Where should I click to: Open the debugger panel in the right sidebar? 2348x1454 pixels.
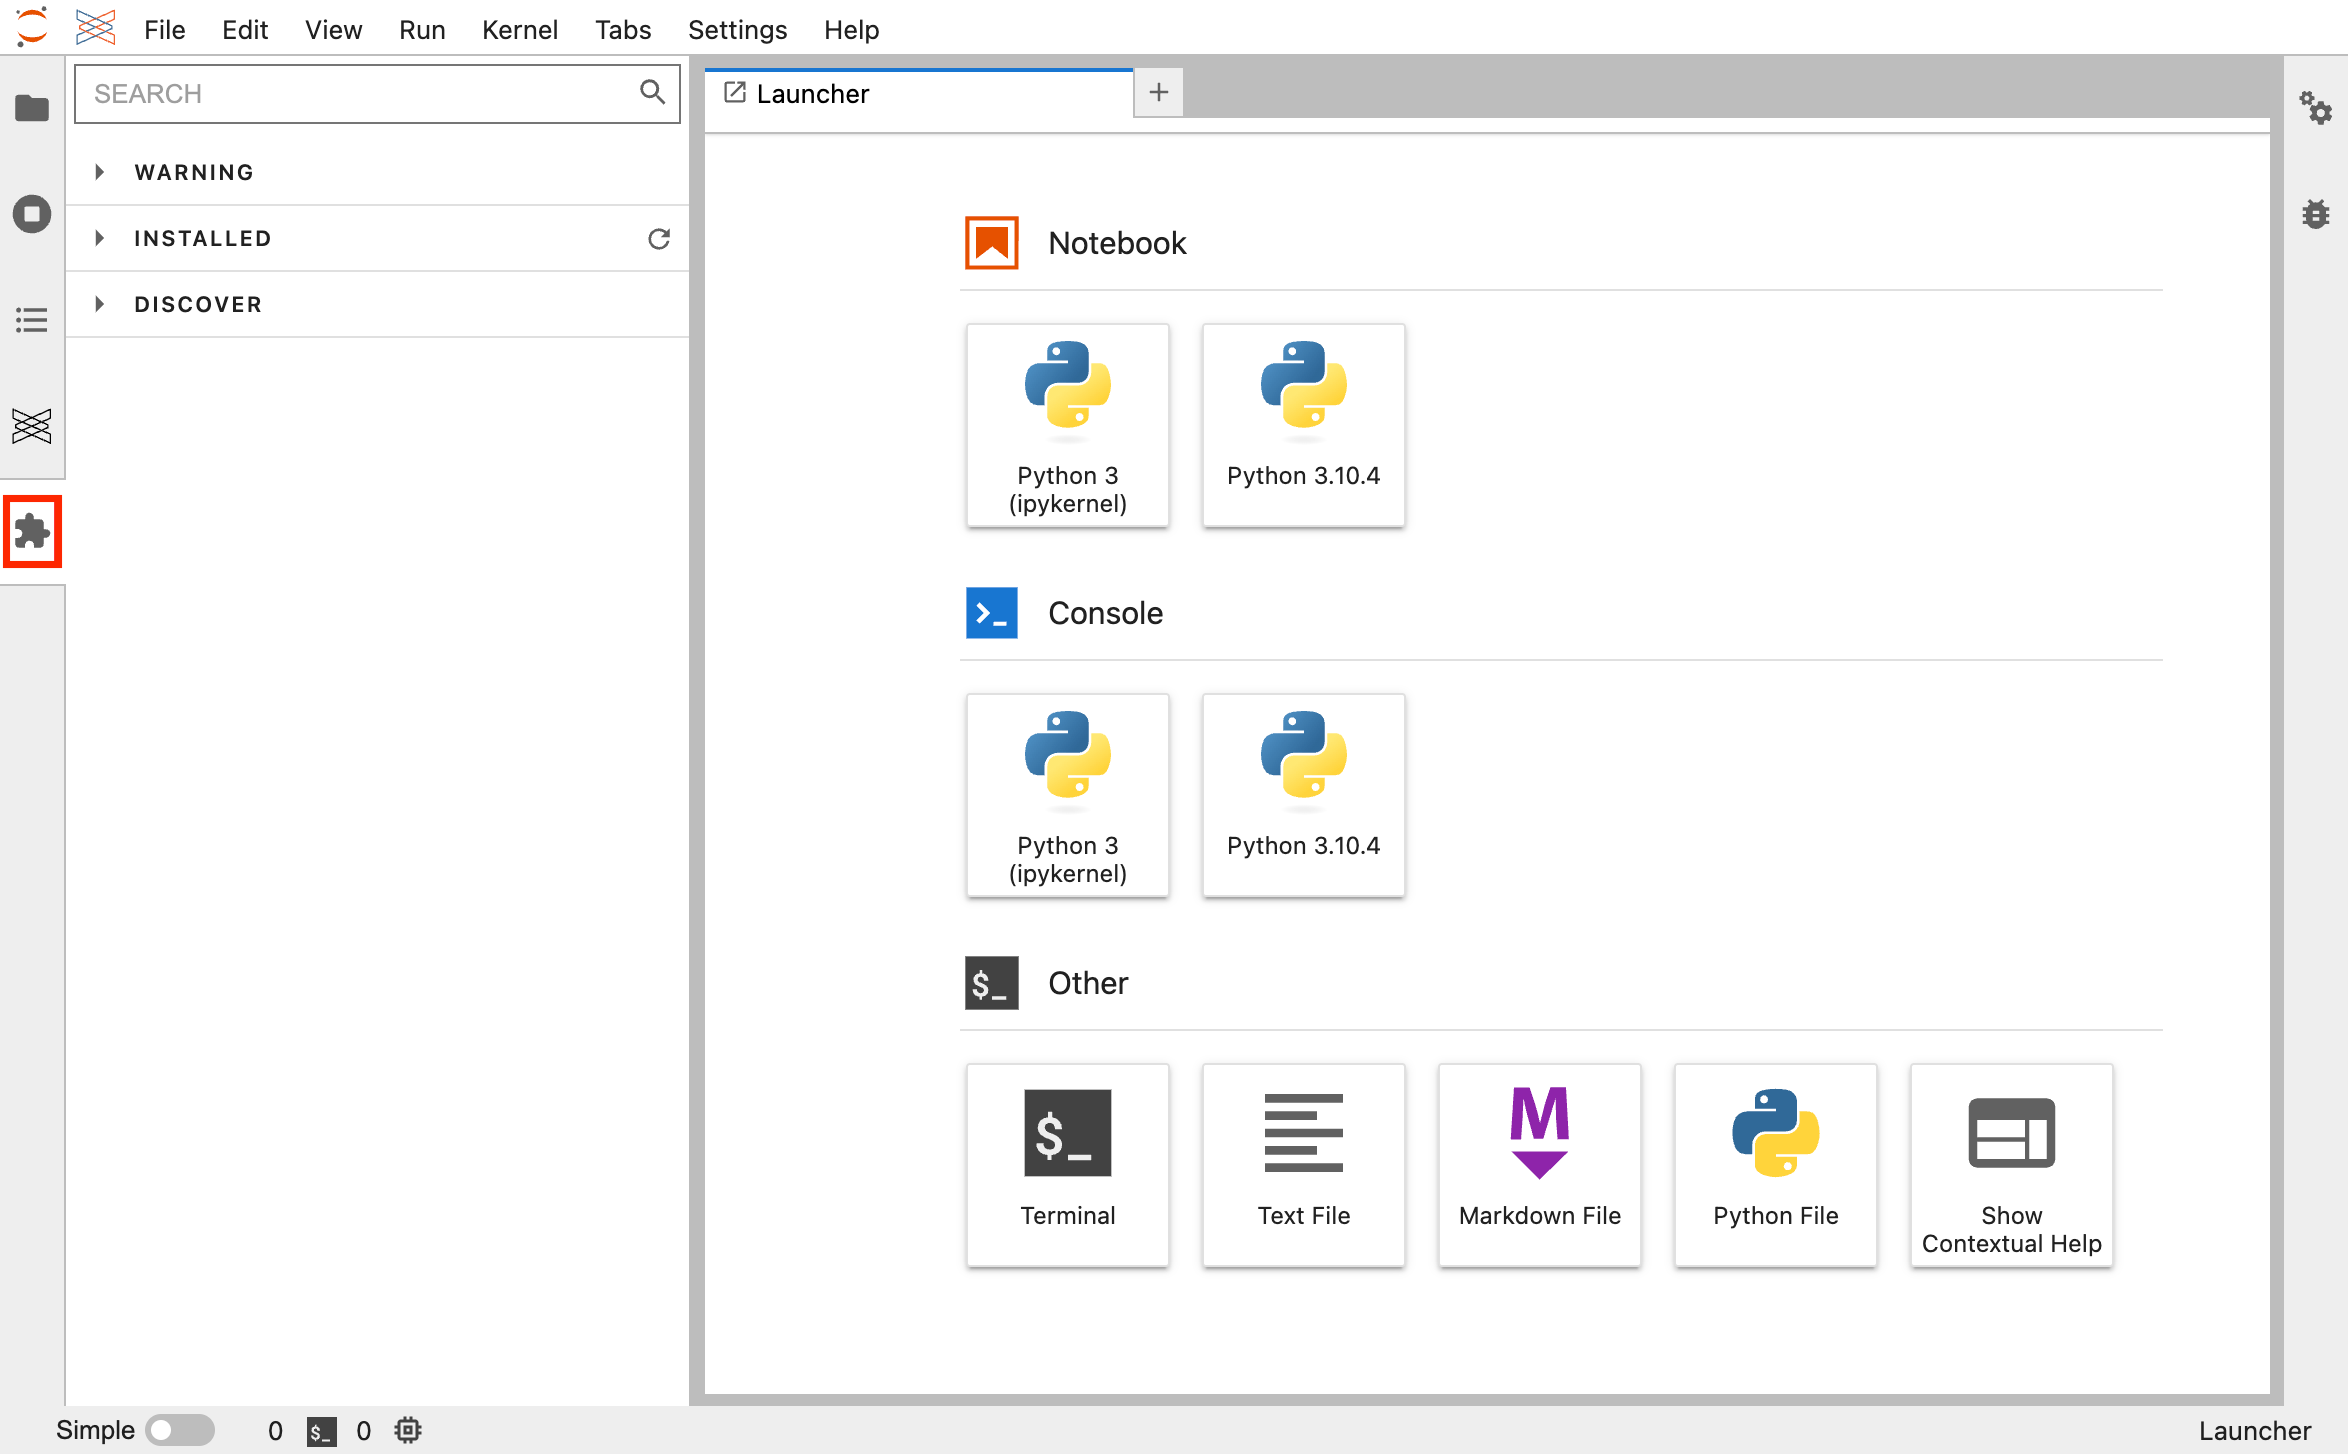[2317, 213]
